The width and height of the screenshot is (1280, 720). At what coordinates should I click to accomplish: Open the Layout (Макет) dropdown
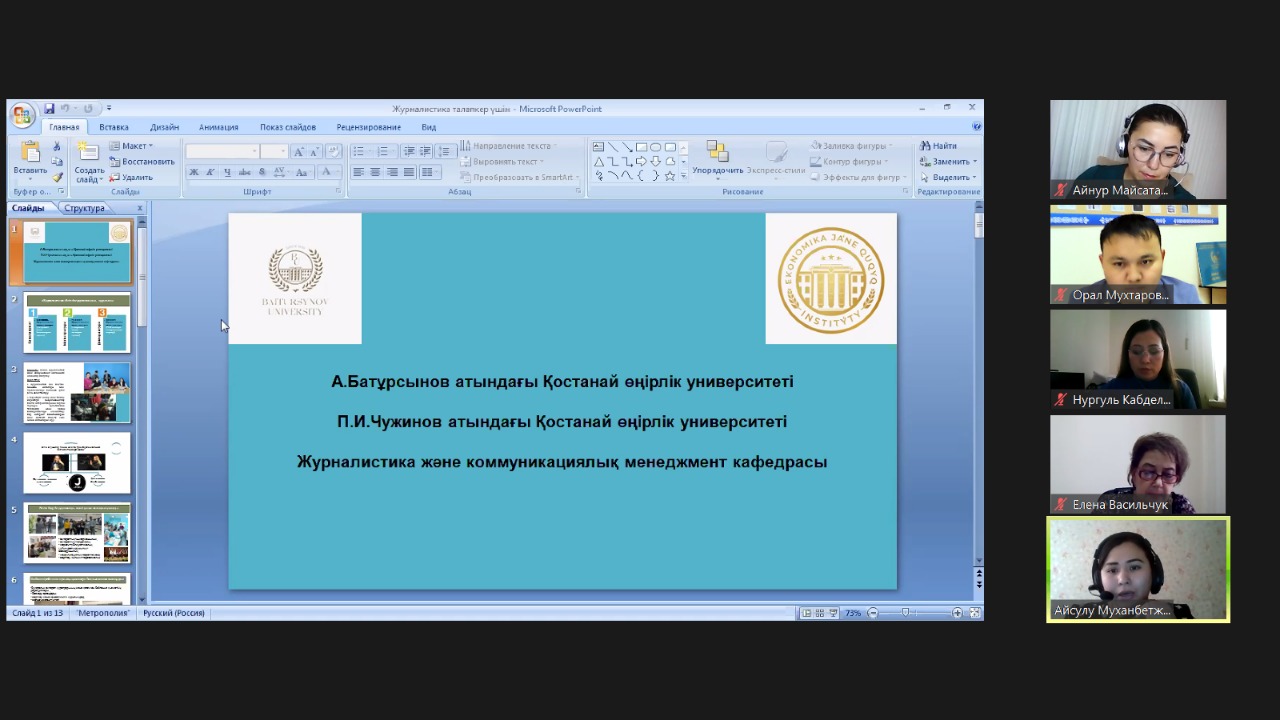131,146
